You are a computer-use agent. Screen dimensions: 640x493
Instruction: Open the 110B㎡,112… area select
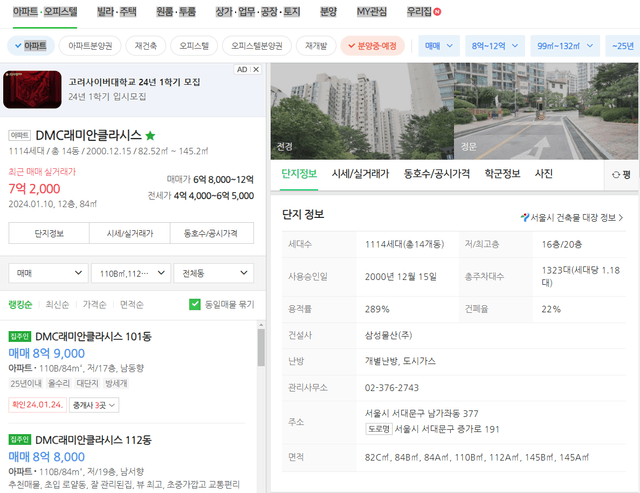pyautogui.click(x=131, y=273)
